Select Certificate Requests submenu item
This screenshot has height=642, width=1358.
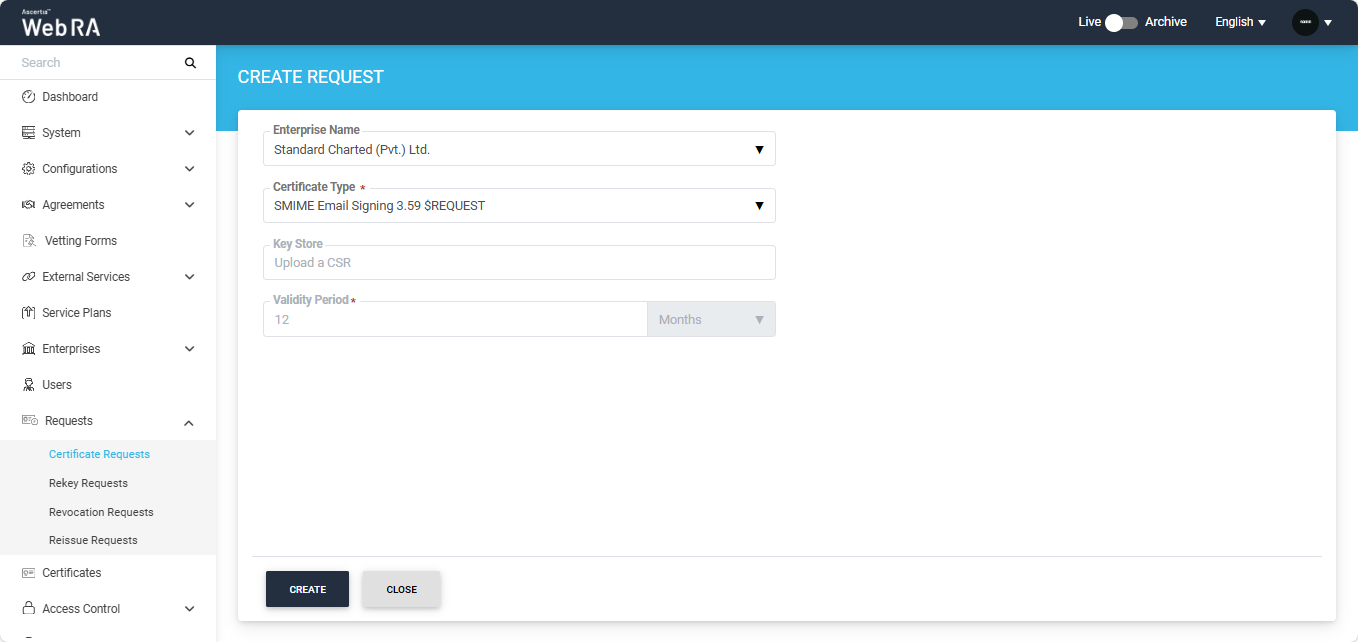[x=99, y=454]
